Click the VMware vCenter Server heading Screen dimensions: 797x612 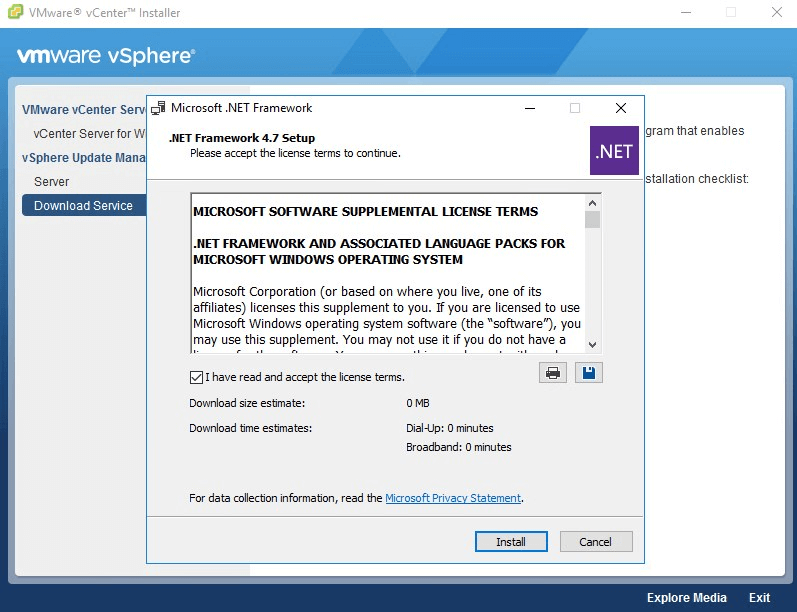click(x=84, y=110)
